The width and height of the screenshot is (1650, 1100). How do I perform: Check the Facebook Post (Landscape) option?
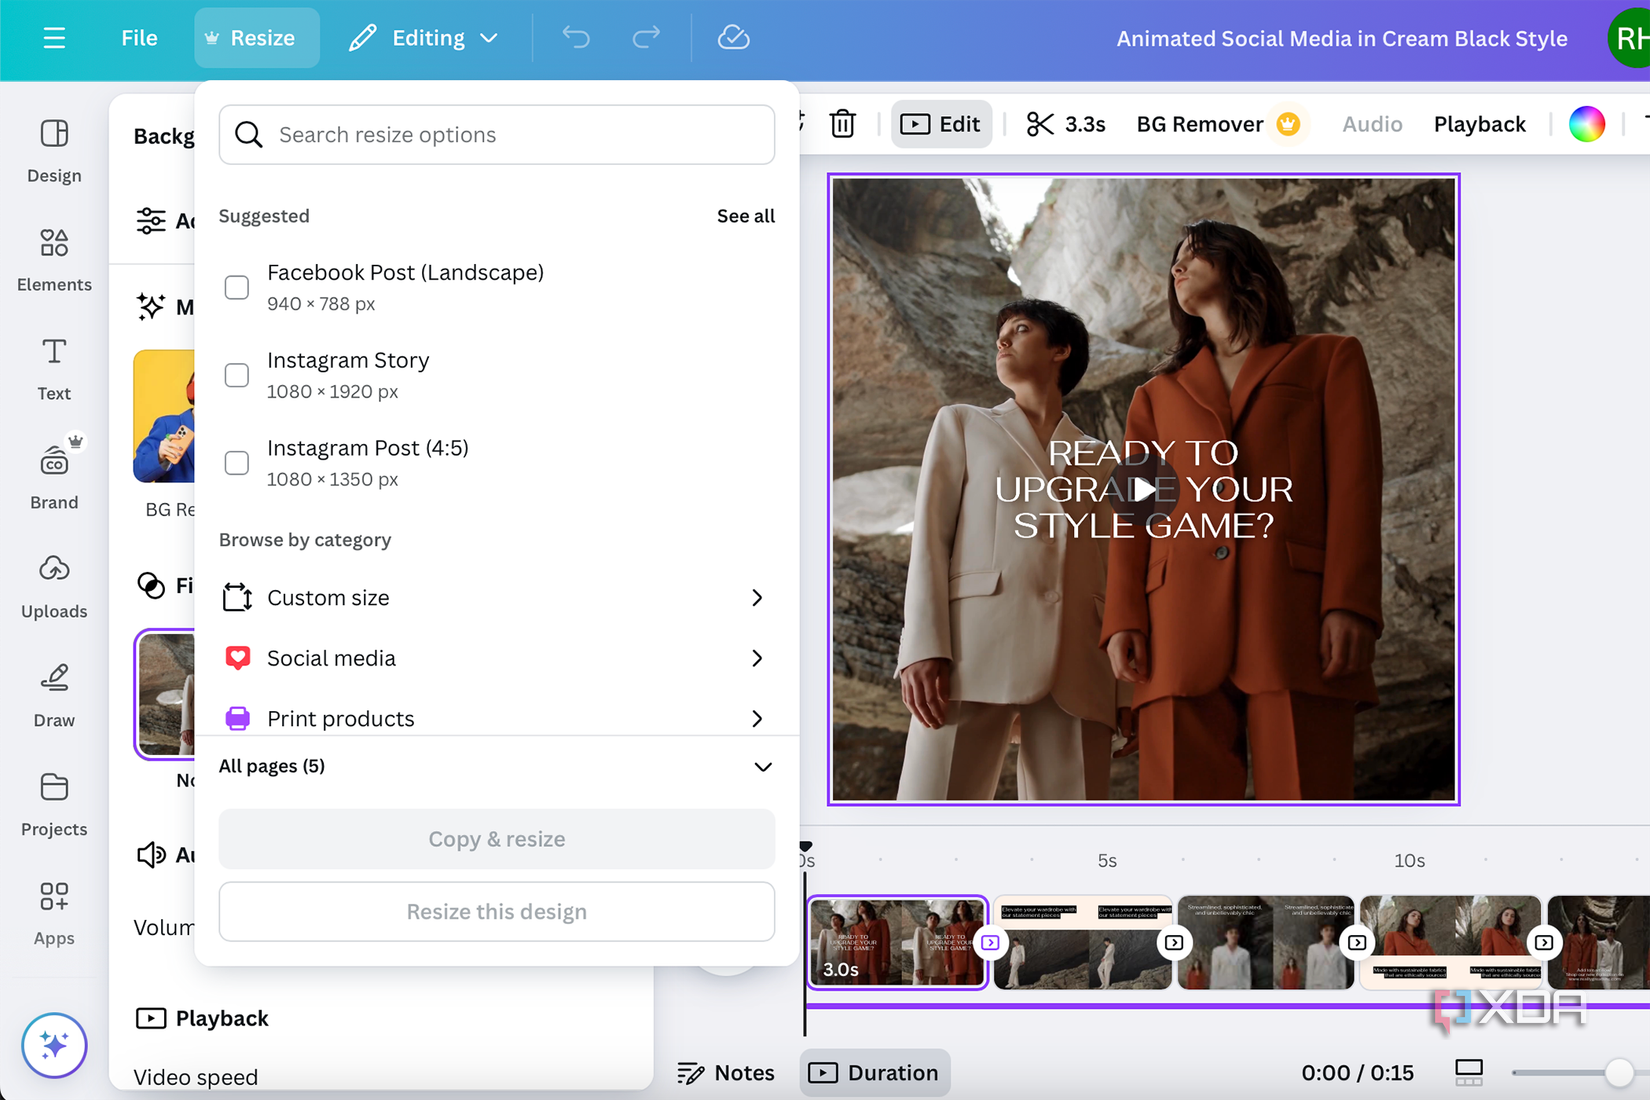click(237, 287)
